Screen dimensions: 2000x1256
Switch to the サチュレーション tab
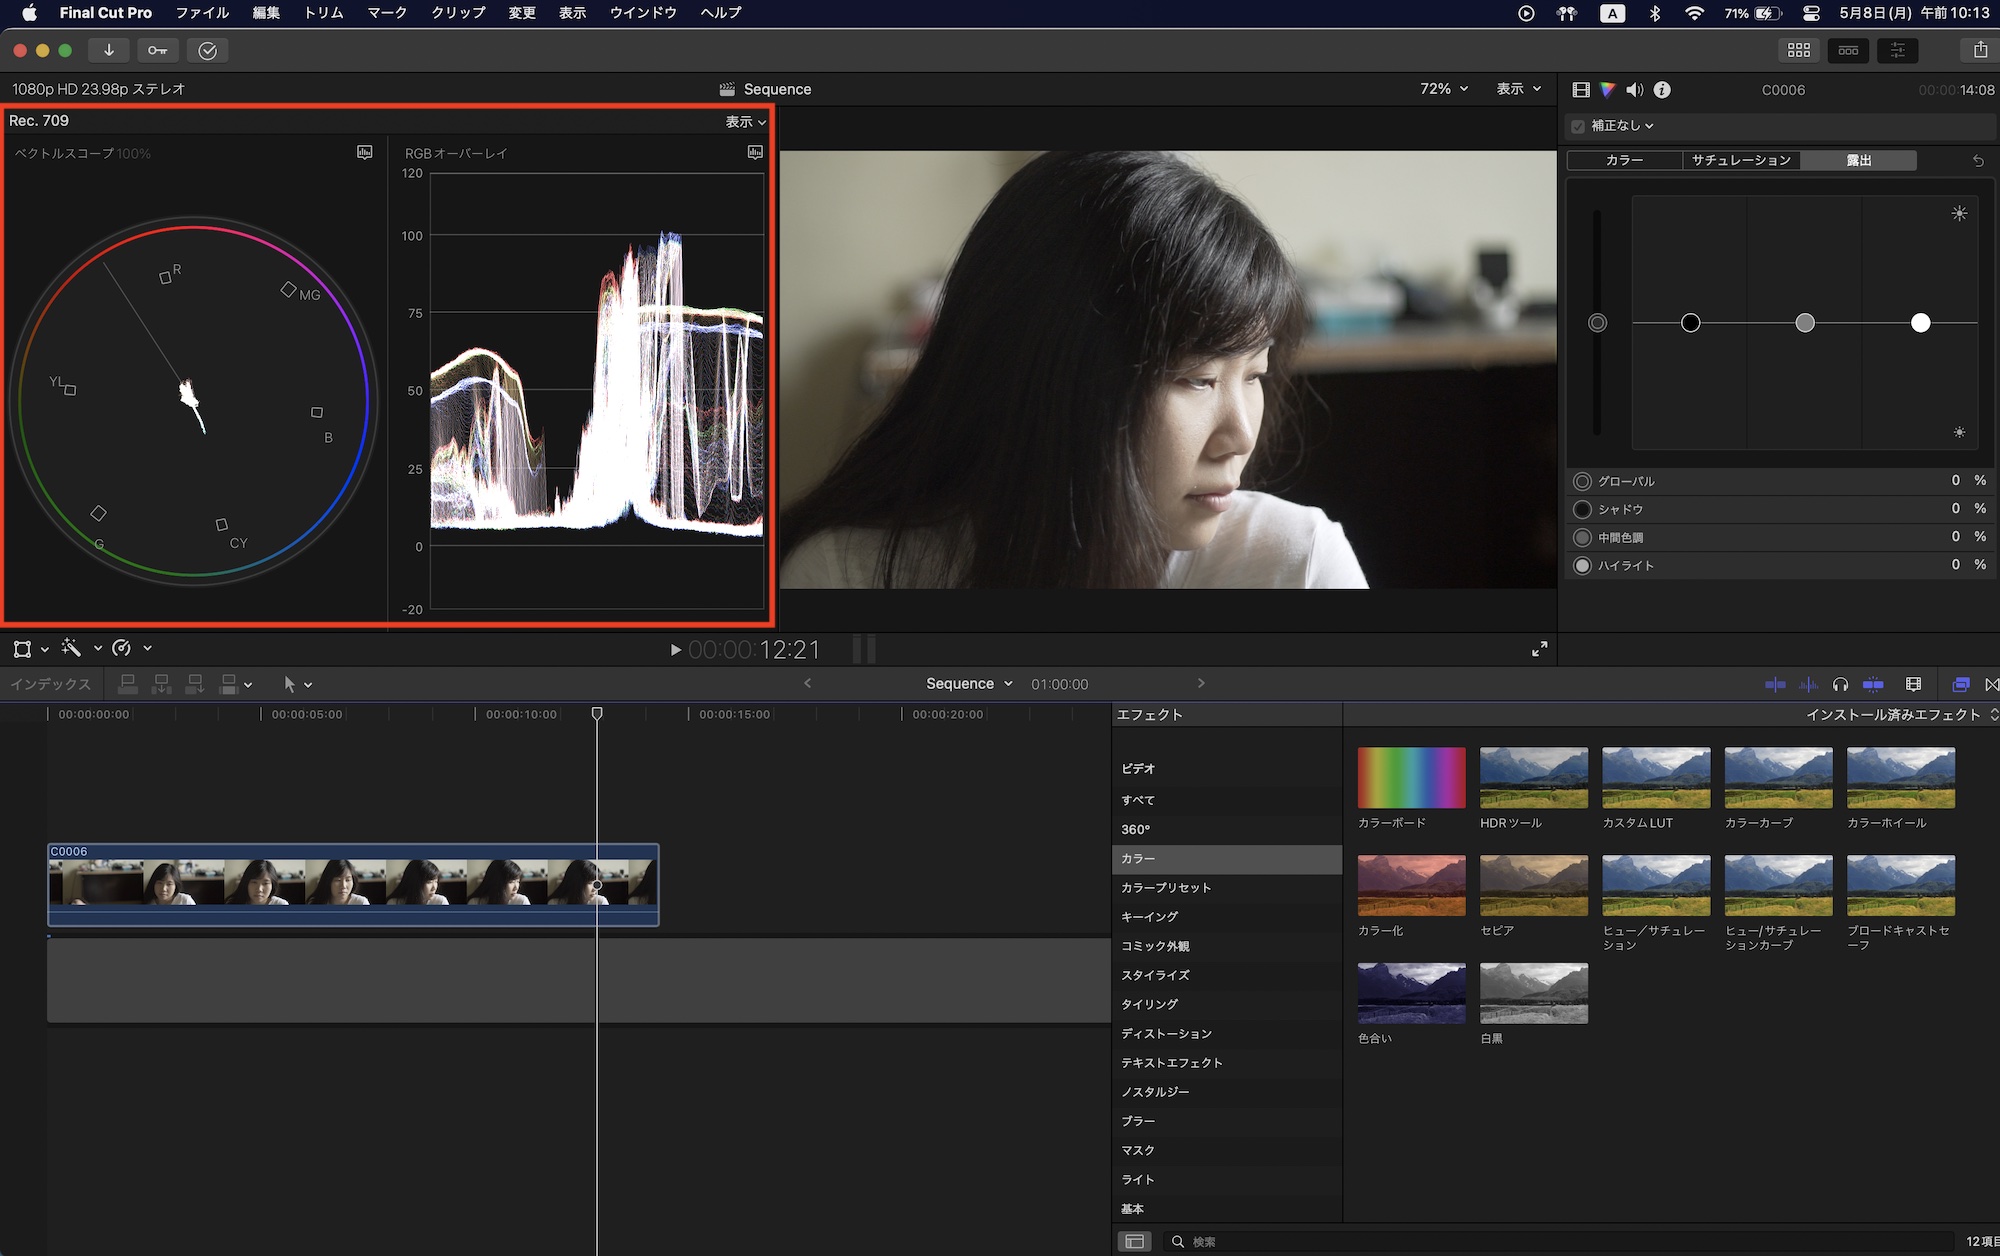[x=1740, y=160]
